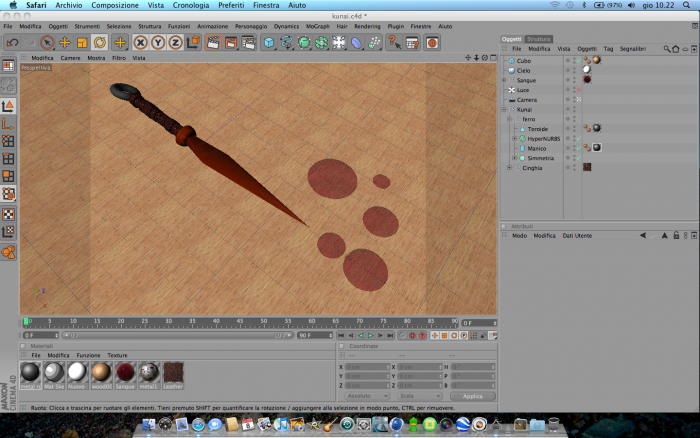Click frame 45 on the timeline ruler
Image resolution: width=700 pixels, height=438 pixels.
pyautogui.click(x=240, y=321)
